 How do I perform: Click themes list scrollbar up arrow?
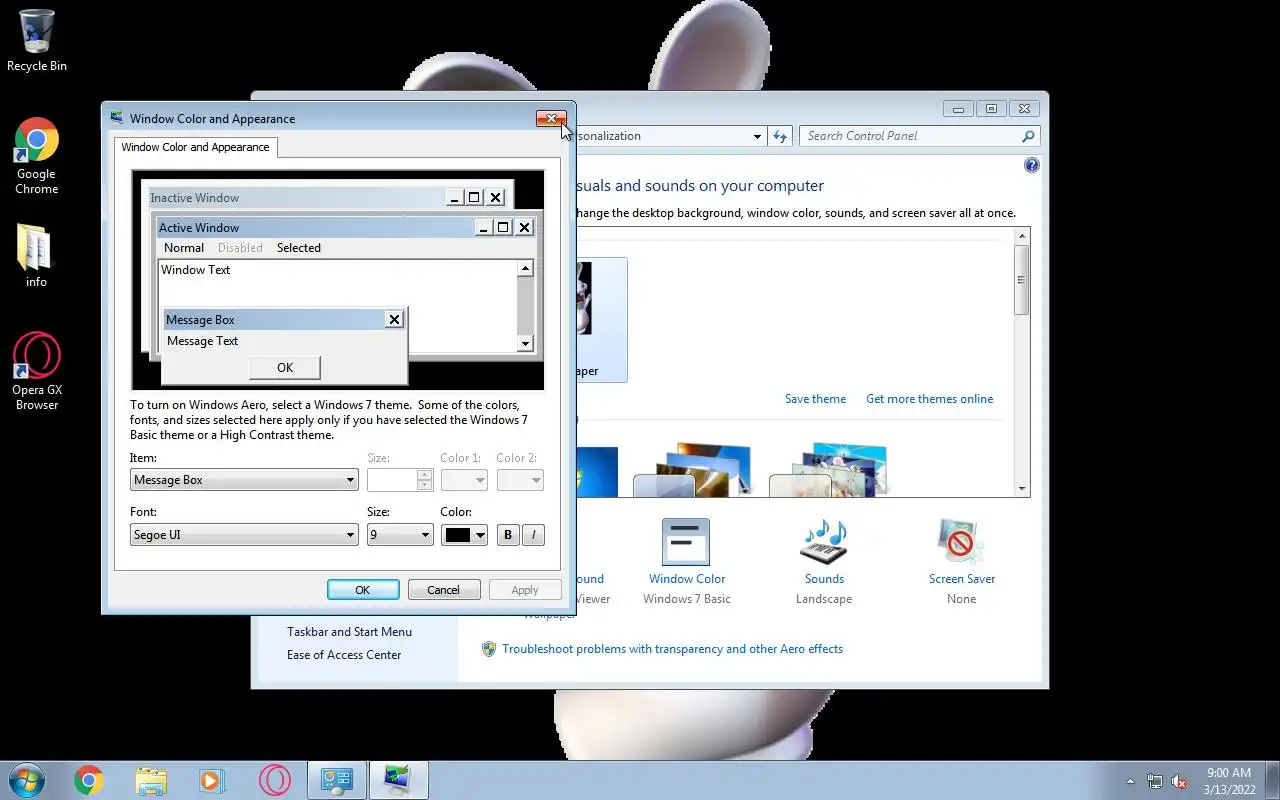1022,237
